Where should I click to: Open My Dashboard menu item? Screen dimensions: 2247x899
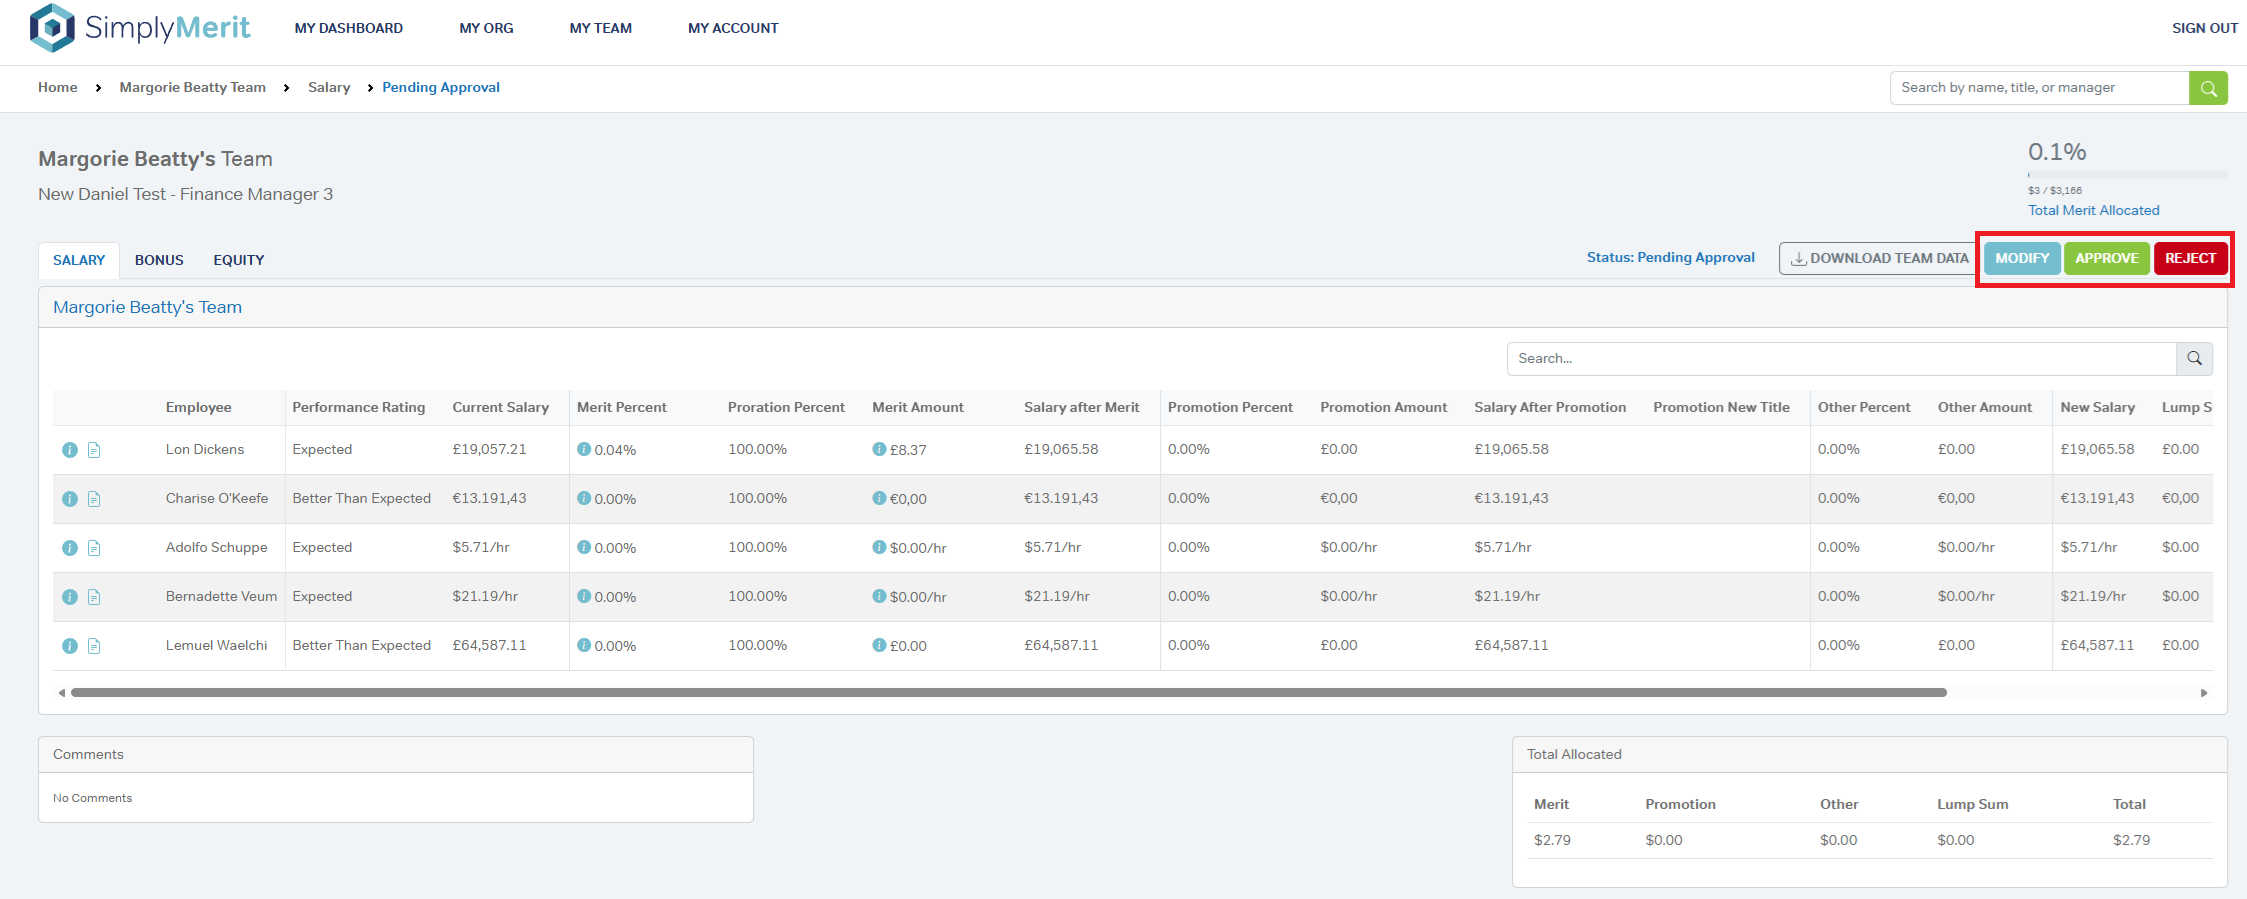click(348, 28)
